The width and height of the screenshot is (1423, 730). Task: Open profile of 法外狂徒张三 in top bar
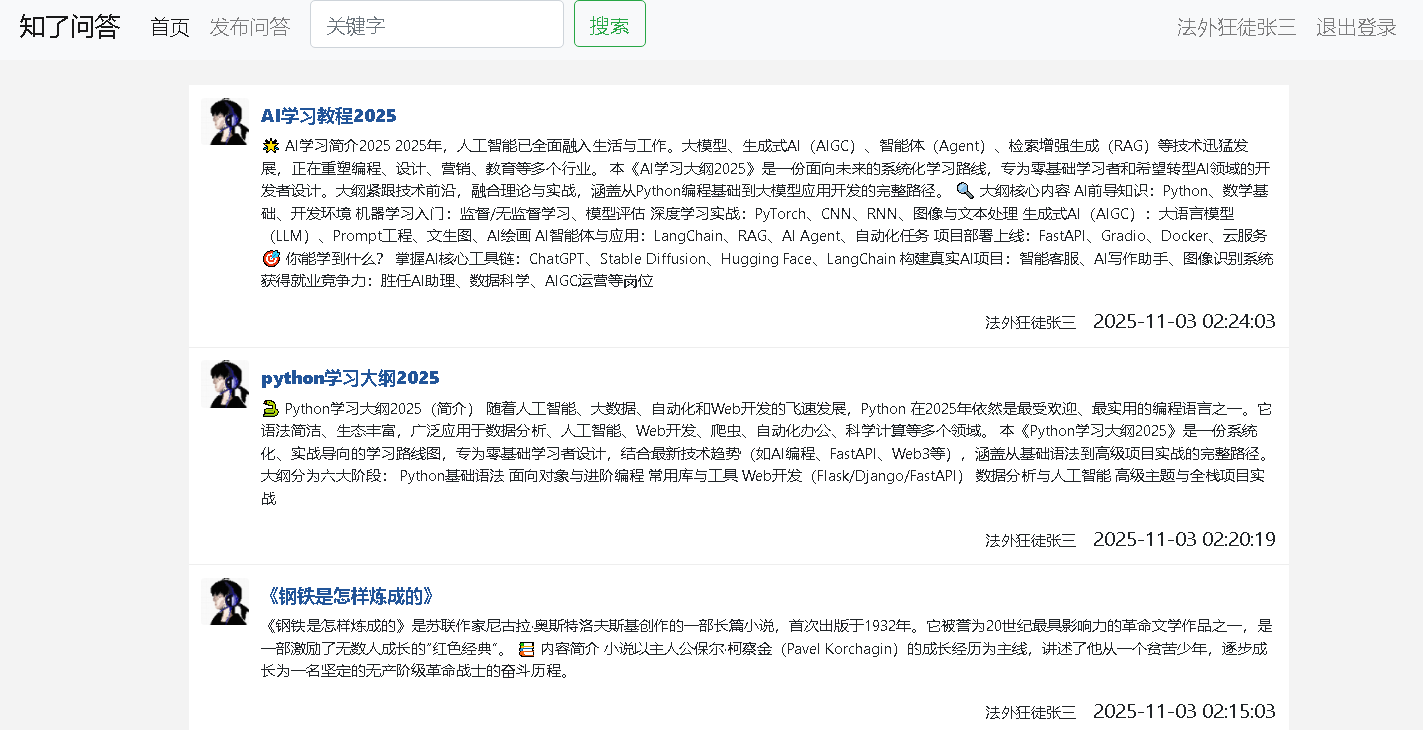click(1236, 27)
